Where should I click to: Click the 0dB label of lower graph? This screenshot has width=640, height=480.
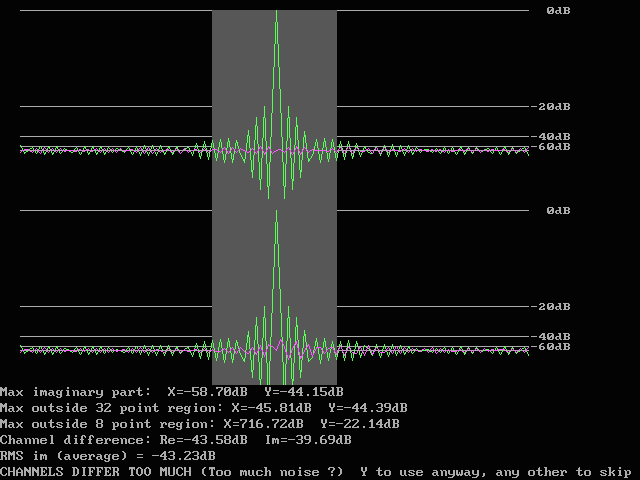pyautogui.click(x=558, y=211)
